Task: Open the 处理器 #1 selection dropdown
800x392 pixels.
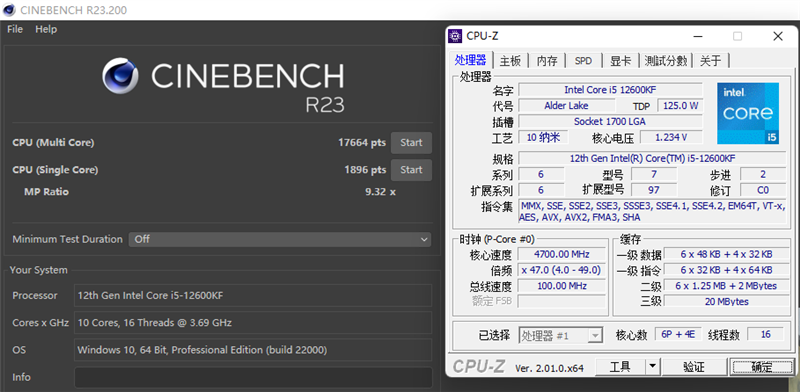Action: click(561, 335)
